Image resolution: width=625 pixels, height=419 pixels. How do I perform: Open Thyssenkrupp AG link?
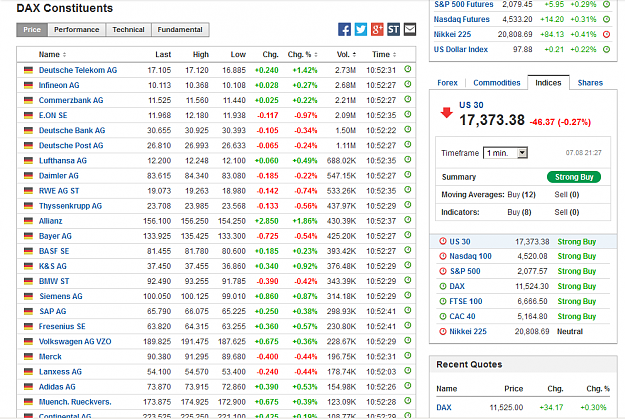(70, 206)
